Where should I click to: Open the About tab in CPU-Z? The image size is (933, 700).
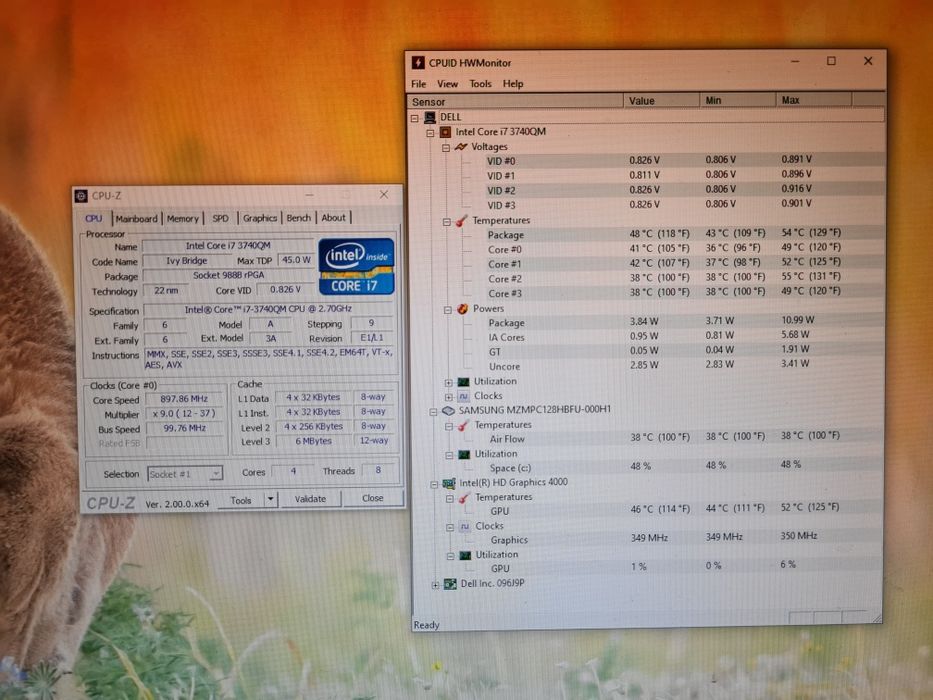click(333, 218)
